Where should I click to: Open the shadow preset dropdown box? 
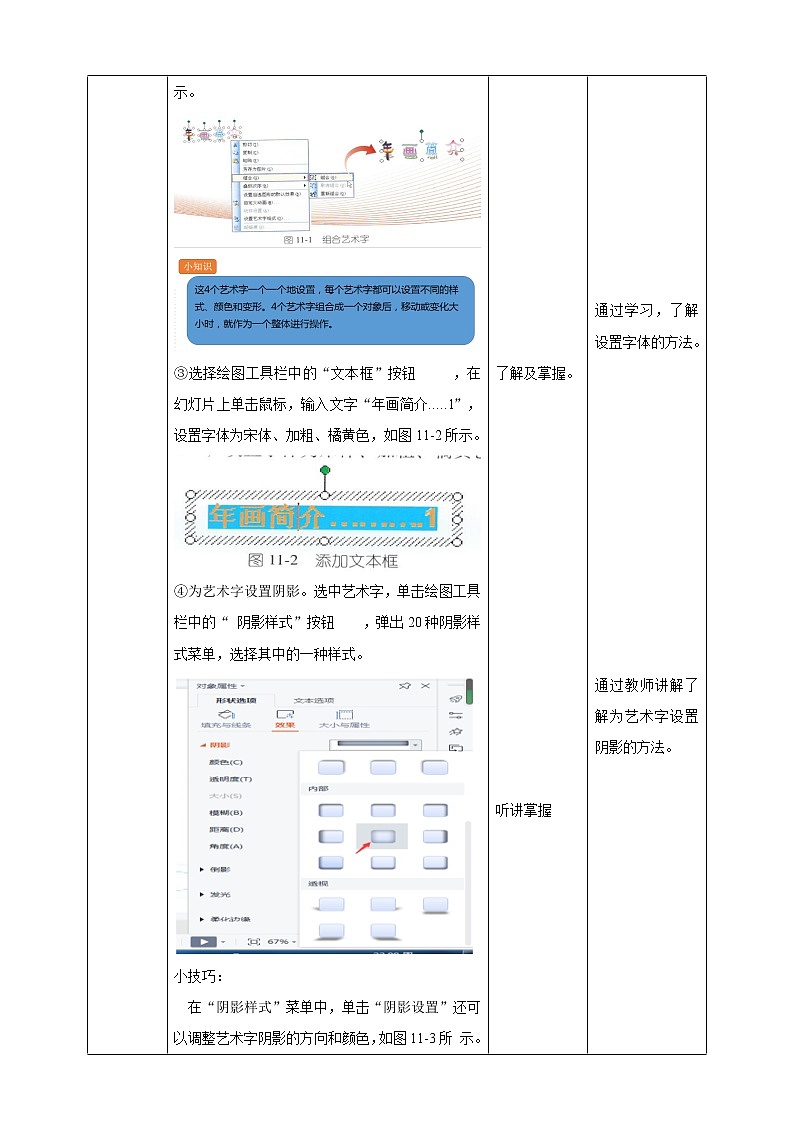(377, 744)
